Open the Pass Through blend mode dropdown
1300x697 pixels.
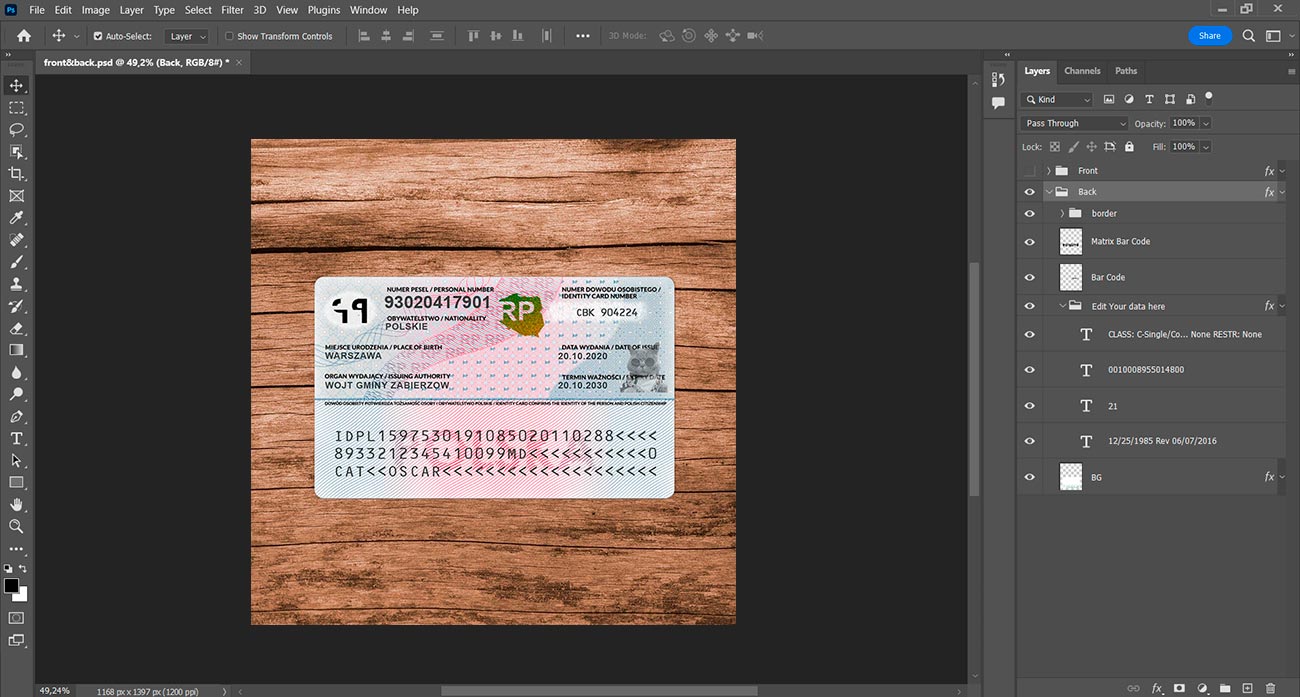(x=1074, y=123)
